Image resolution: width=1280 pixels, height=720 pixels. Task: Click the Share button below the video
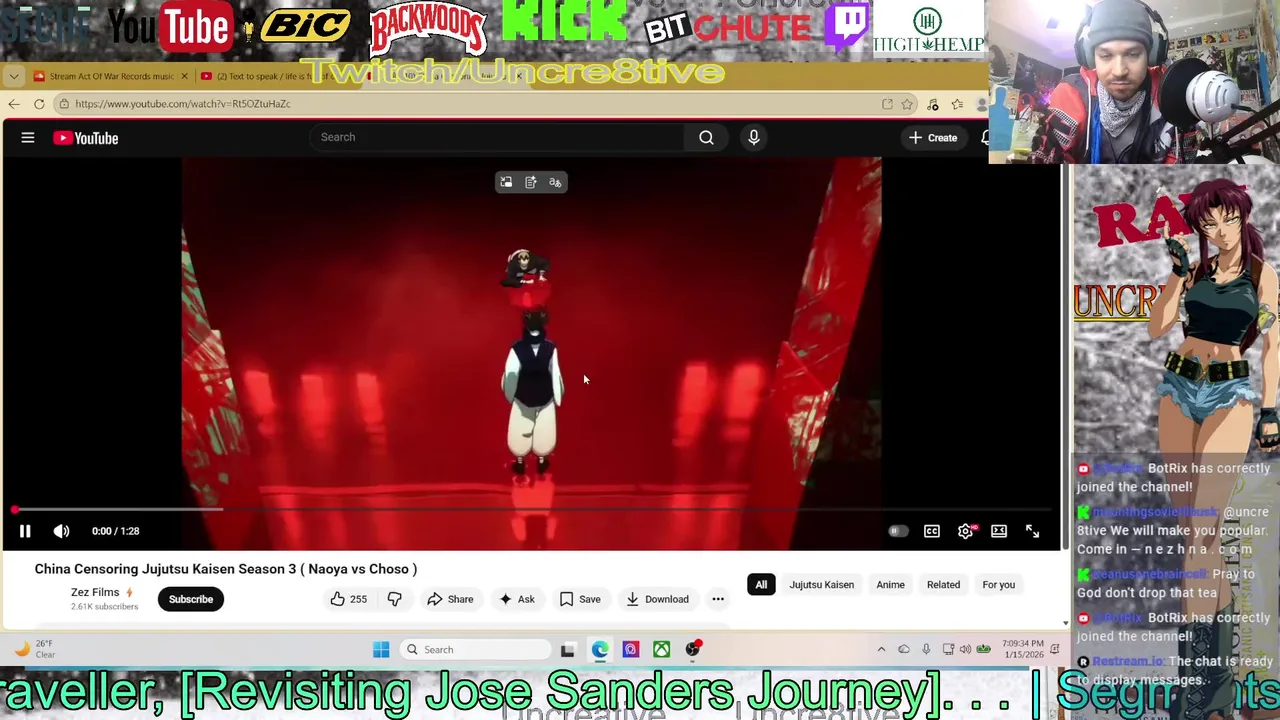coord(450,599)
